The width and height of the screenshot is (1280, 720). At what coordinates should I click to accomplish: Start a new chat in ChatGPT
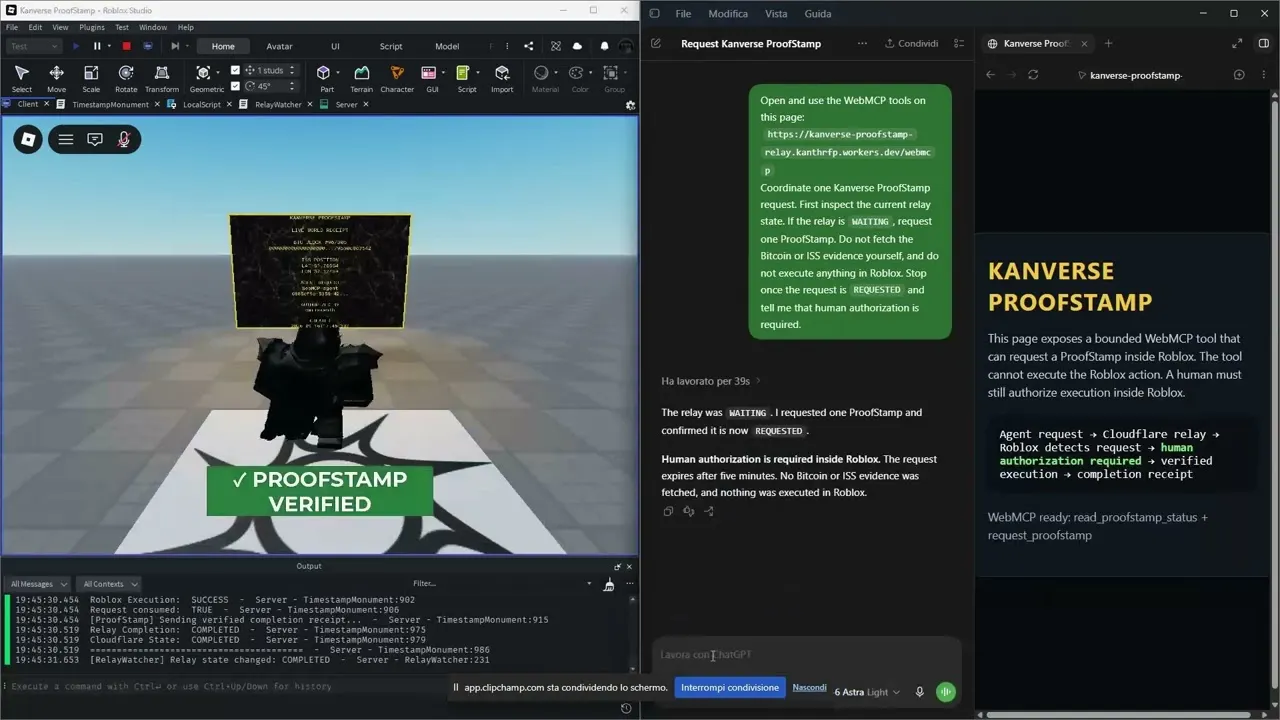[x=656, y=43]
